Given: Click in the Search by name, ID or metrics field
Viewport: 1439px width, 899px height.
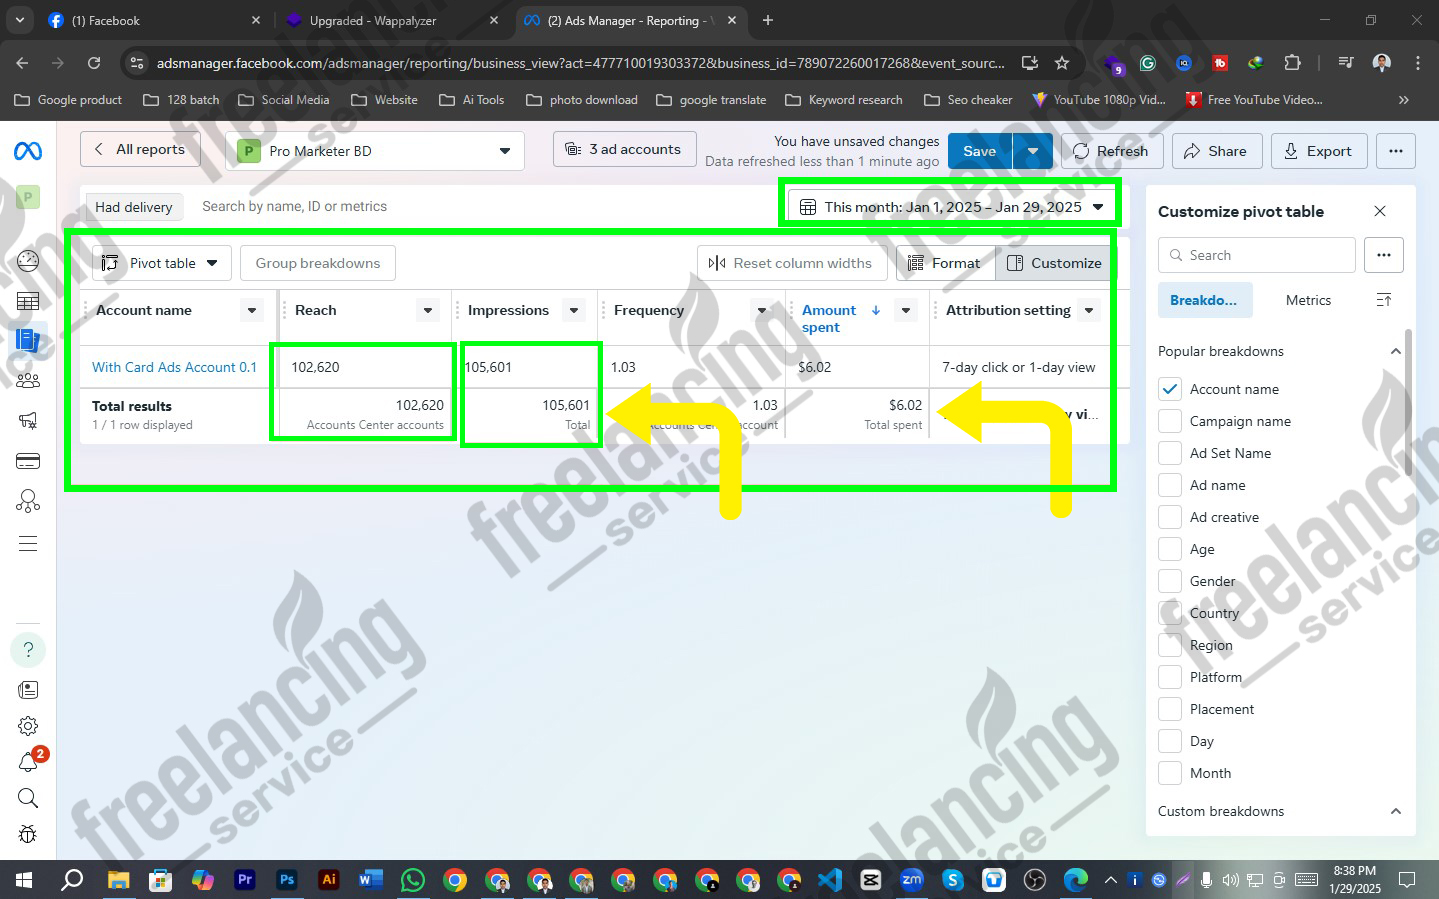Looking at the screenshot, I should [480, 207].
